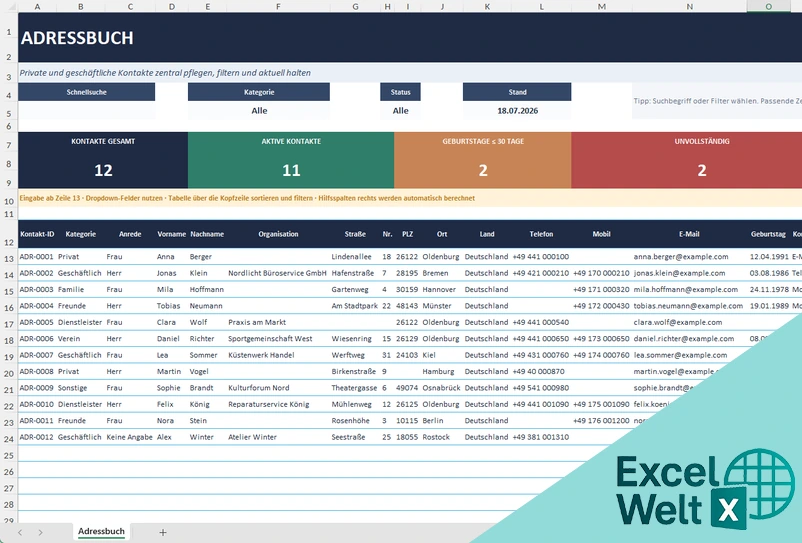Select row 25 header
Image resolution: width=802 pixels, height=543 pixels.
pyautogui.click(x=9, y=455)
